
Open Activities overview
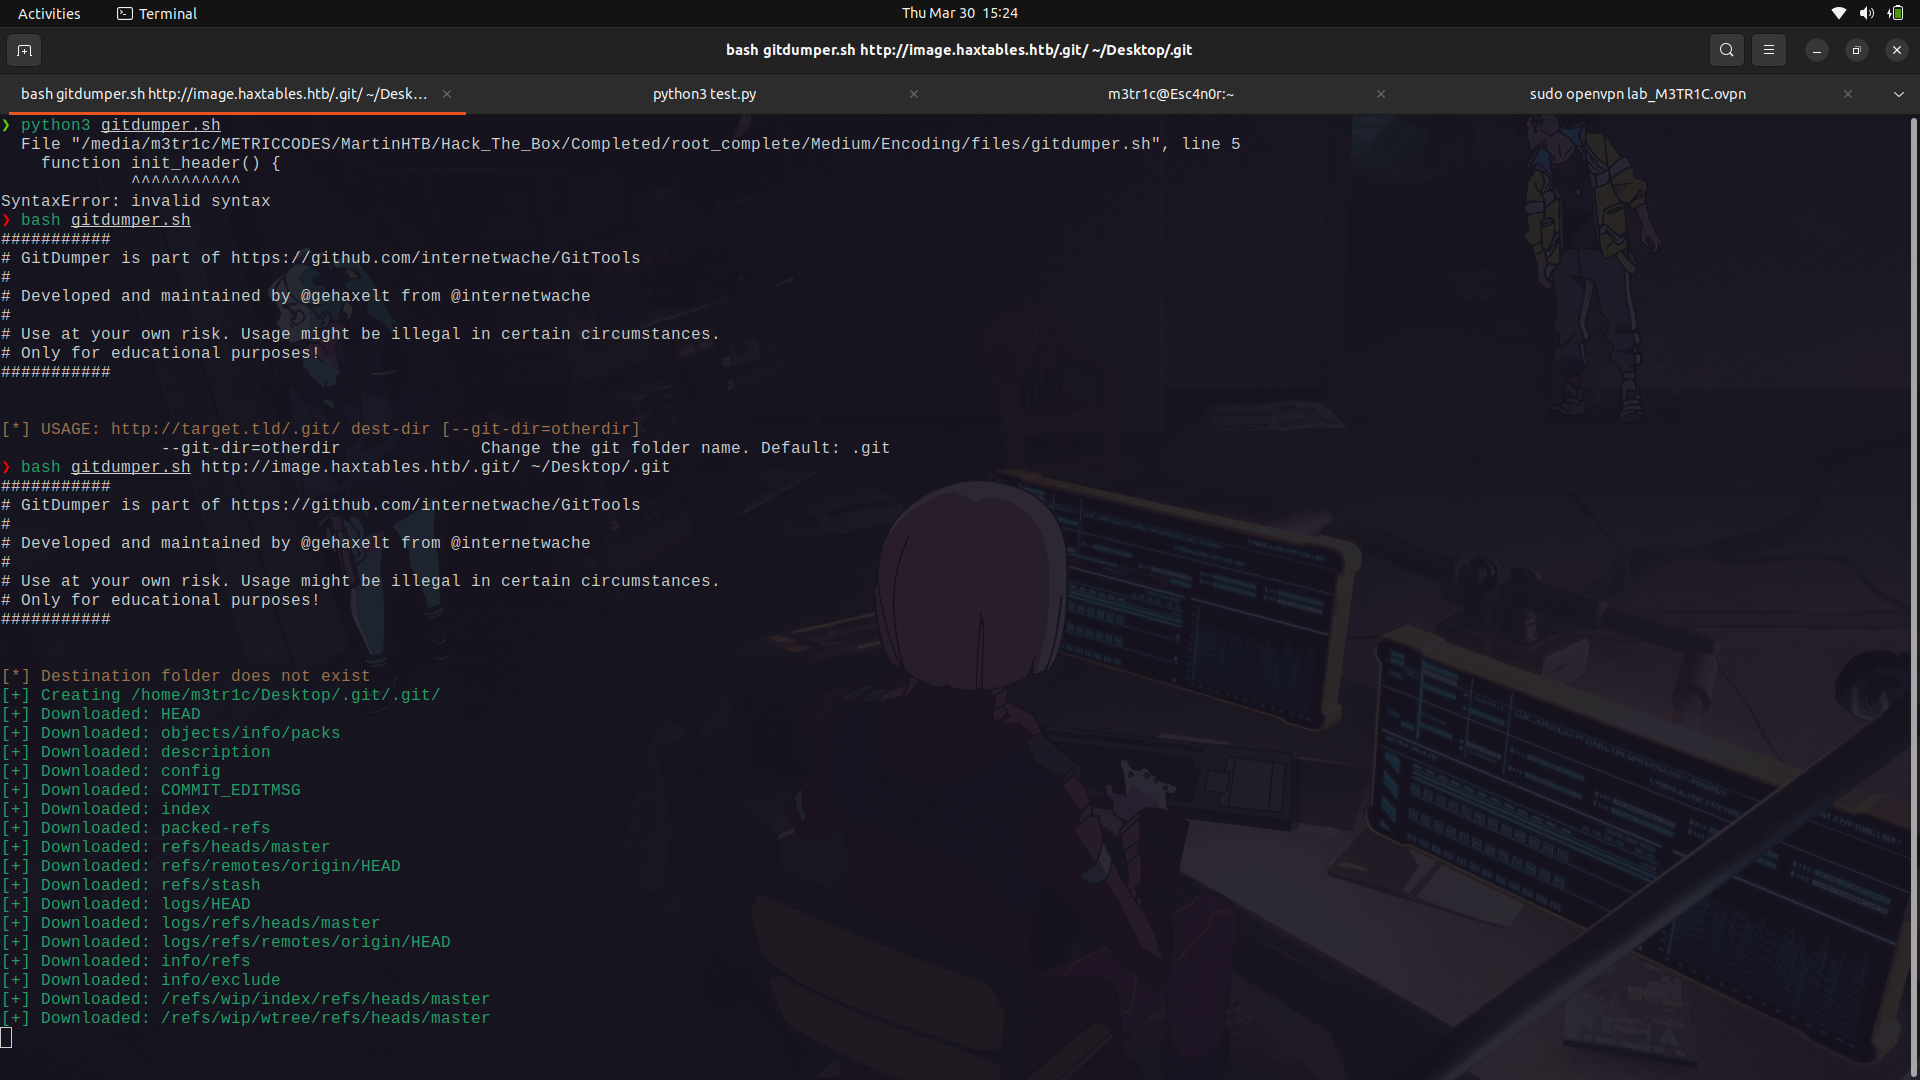pos(48,13)
